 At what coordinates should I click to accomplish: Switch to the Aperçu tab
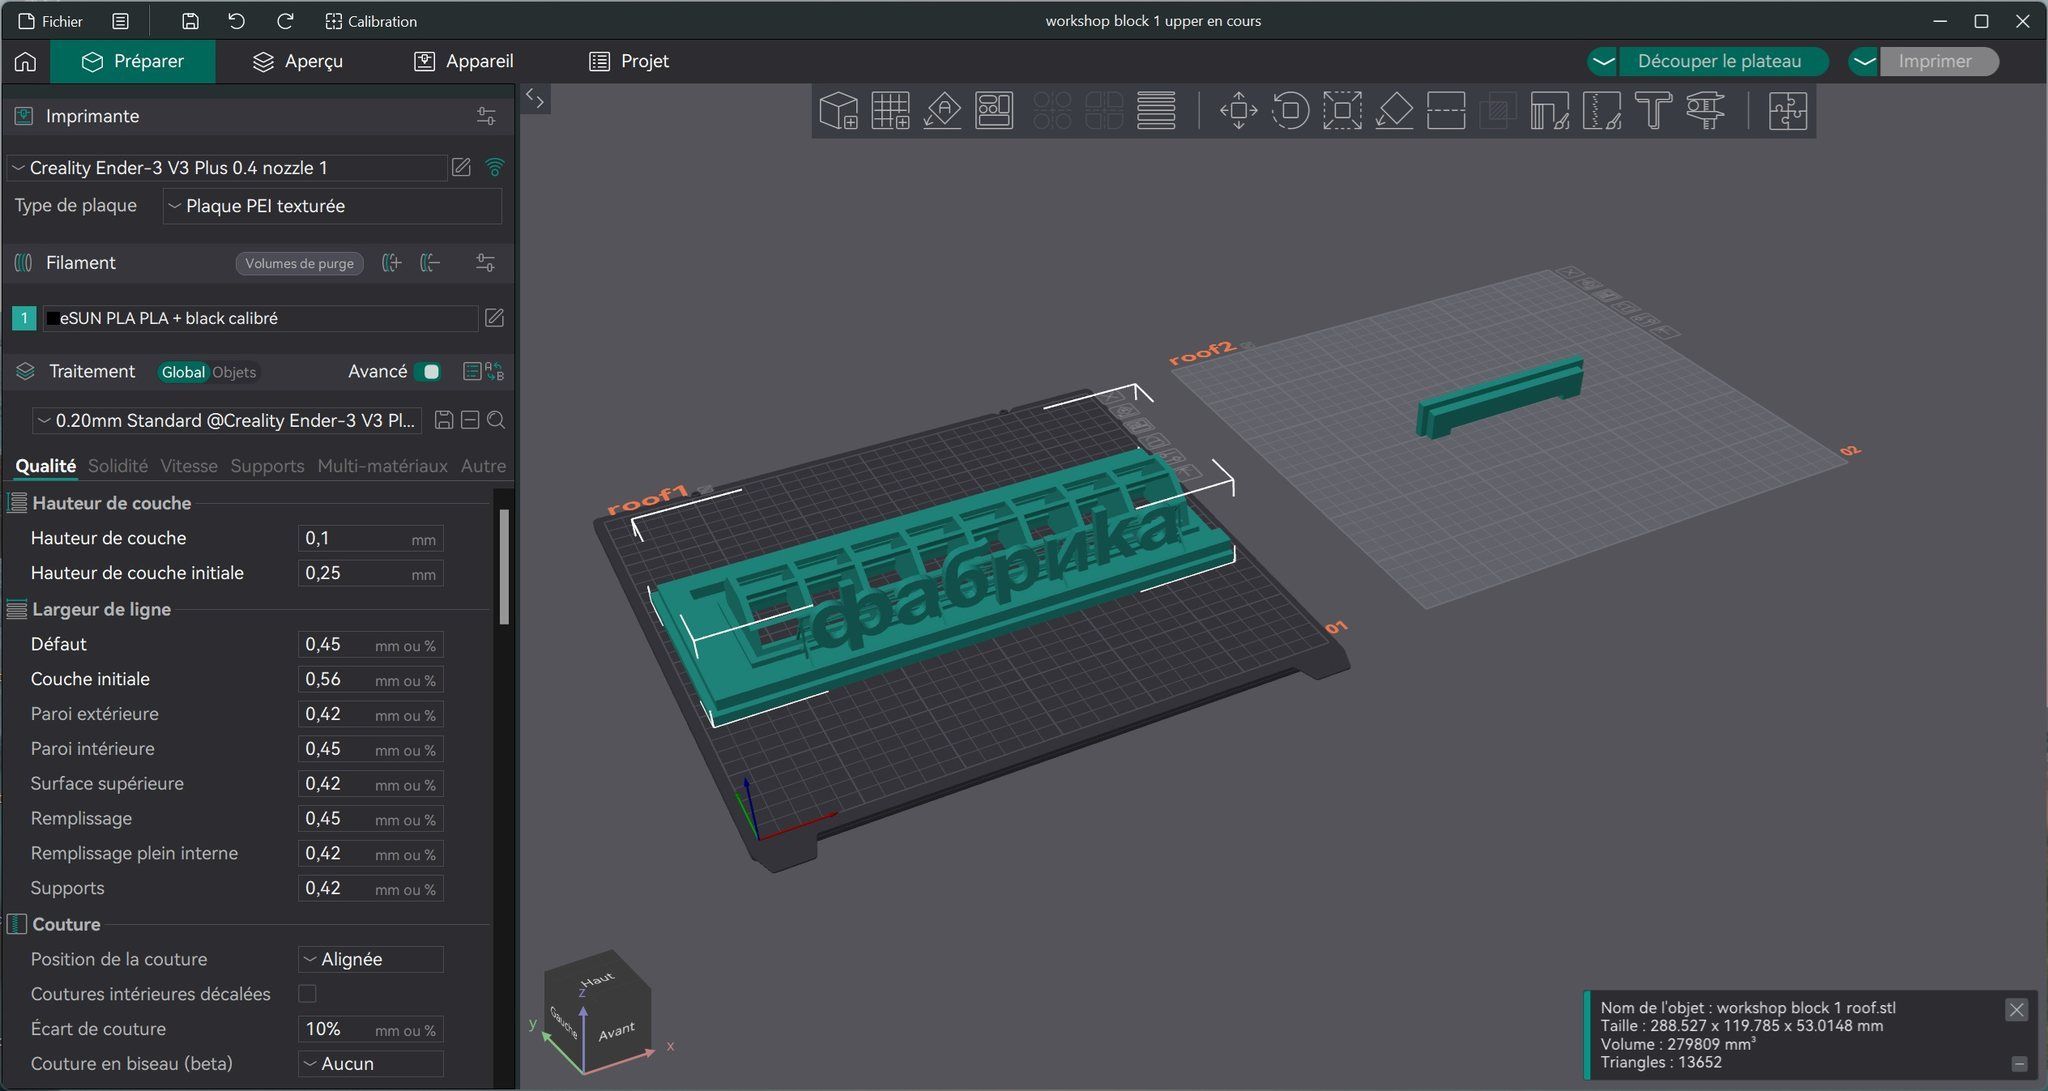(x=298, y=61)
